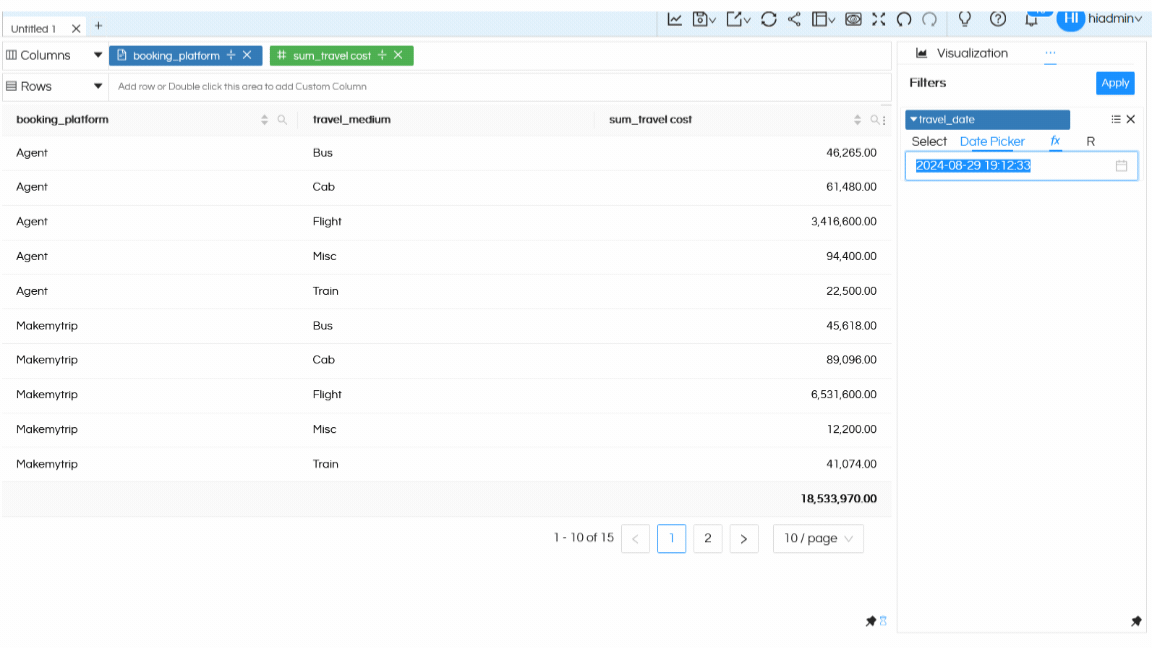This screenshot has height=648, width=1152.
Task: Search within booking_platform column
Action: pyautogui.click(x=282, y=120)
